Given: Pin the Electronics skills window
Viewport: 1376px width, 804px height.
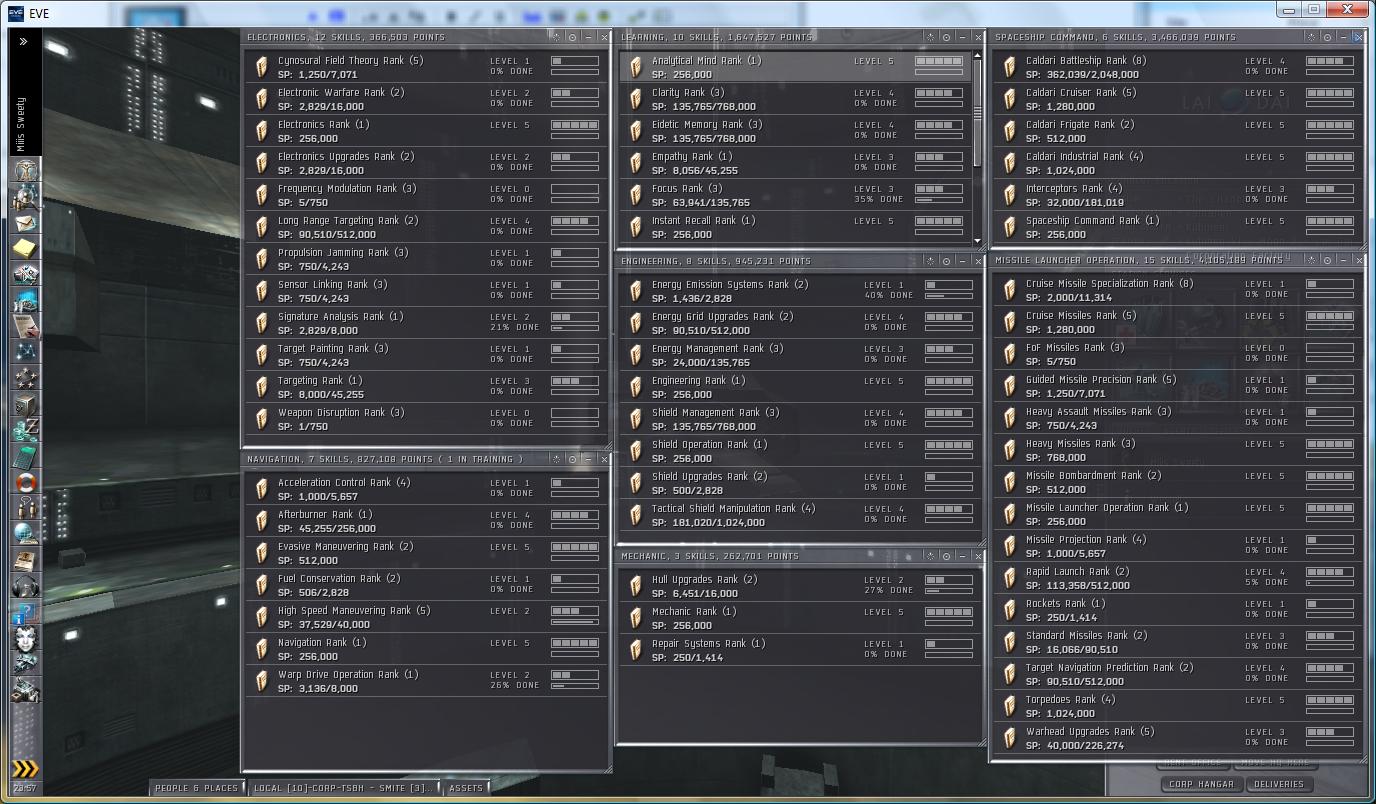Looking at the screenshot, I should [x=557, y=37].
